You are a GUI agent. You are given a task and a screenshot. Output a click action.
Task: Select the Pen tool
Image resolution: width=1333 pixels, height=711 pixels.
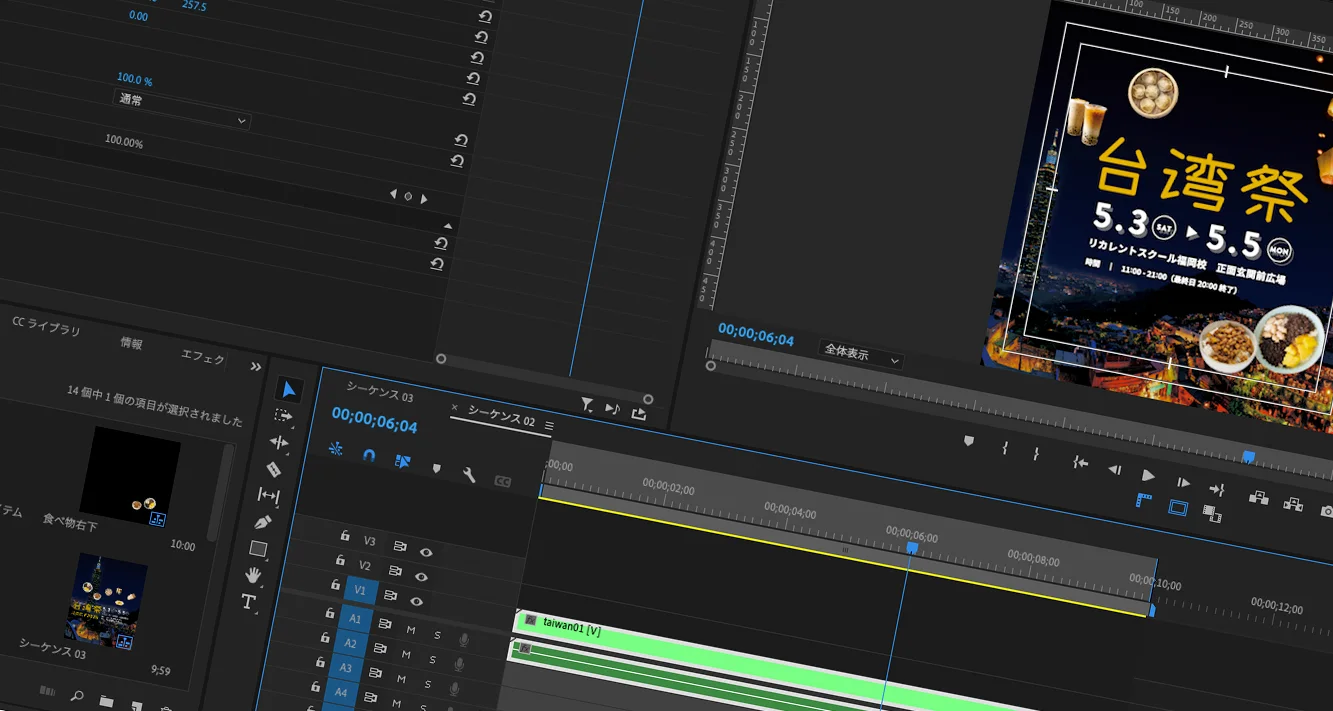click(263, 522)
